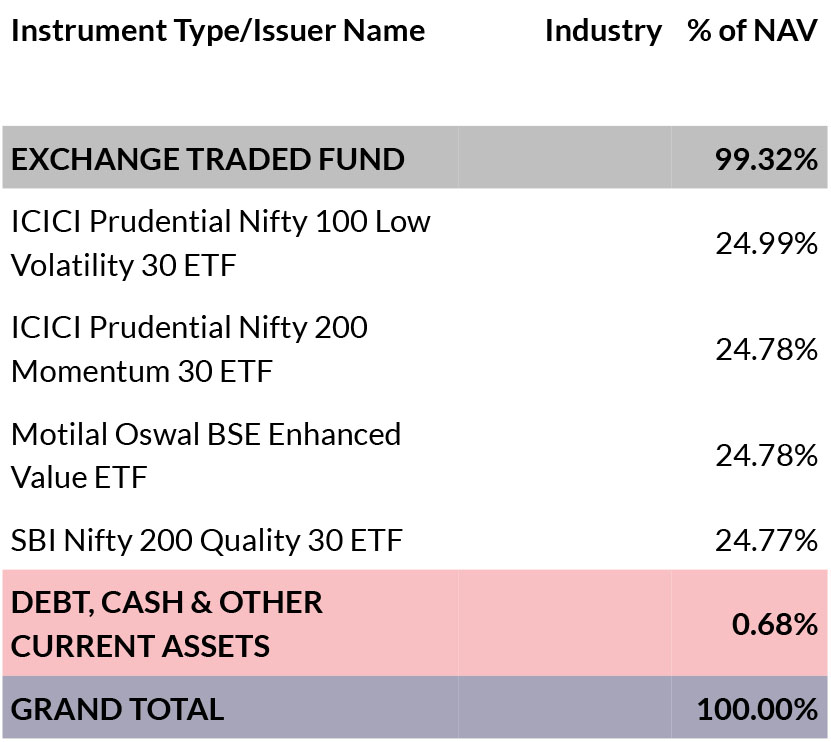Click the "Instrument Type/Issuer Name" column header
This screenshot has height=742, width=831.
[218, 31]
